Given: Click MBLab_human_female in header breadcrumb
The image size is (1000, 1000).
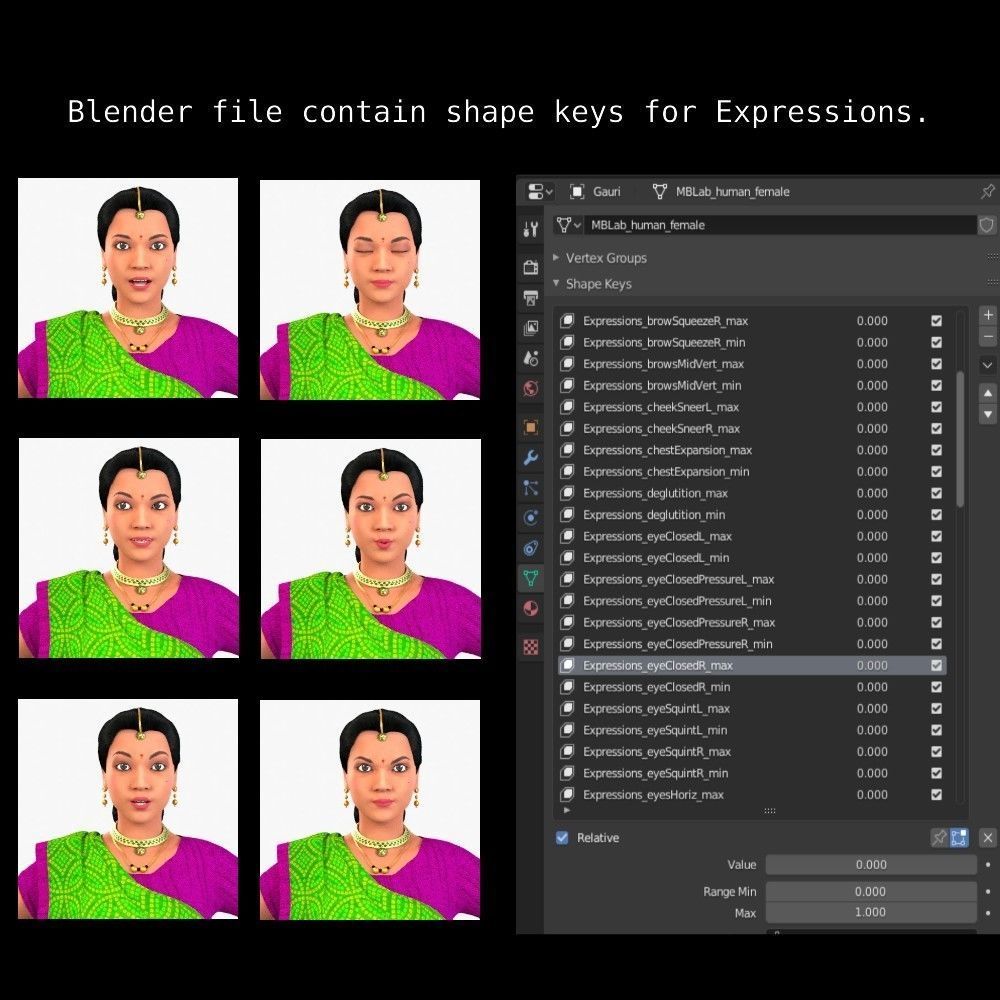Looking at the screenshot, I should click(x=732, y=191).
